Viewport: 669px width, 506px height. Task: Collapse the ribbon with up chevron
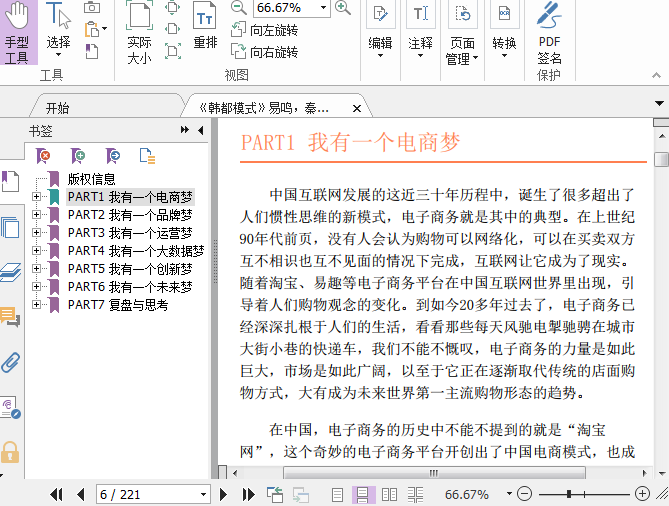(x=656, y=76)
